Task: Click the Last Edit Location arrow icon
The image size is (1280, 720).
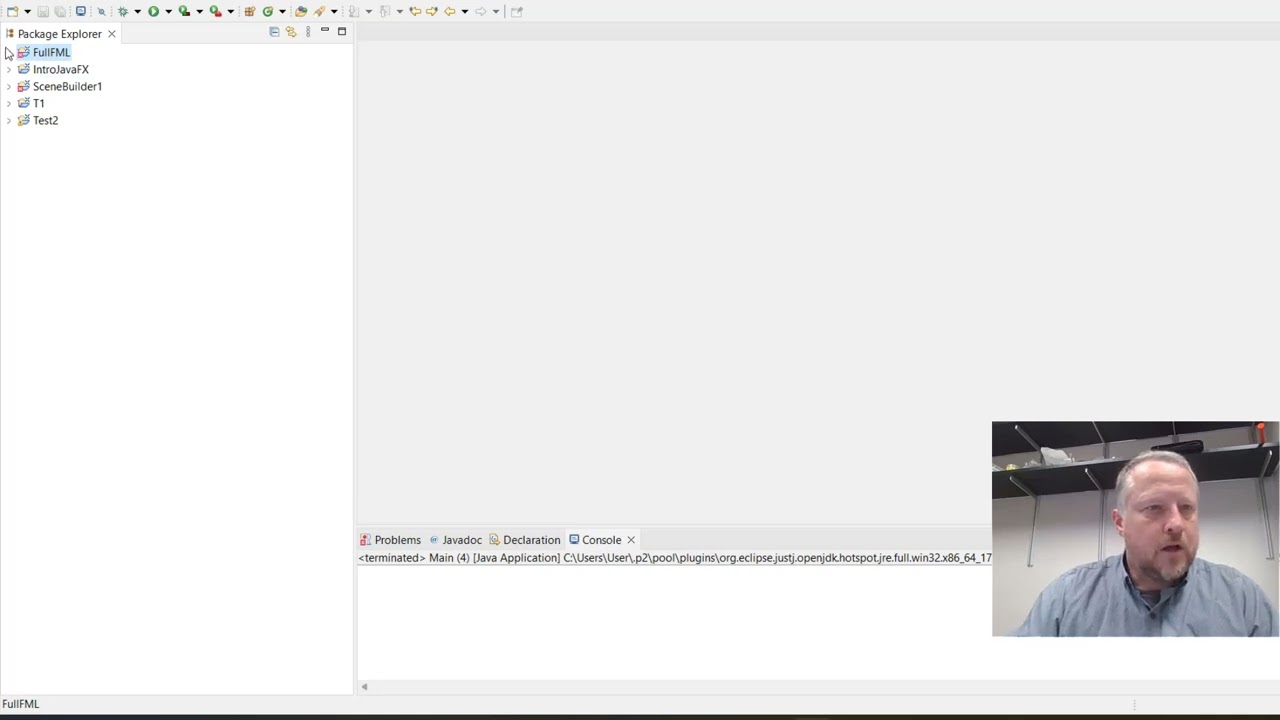Action: point(415,11)
